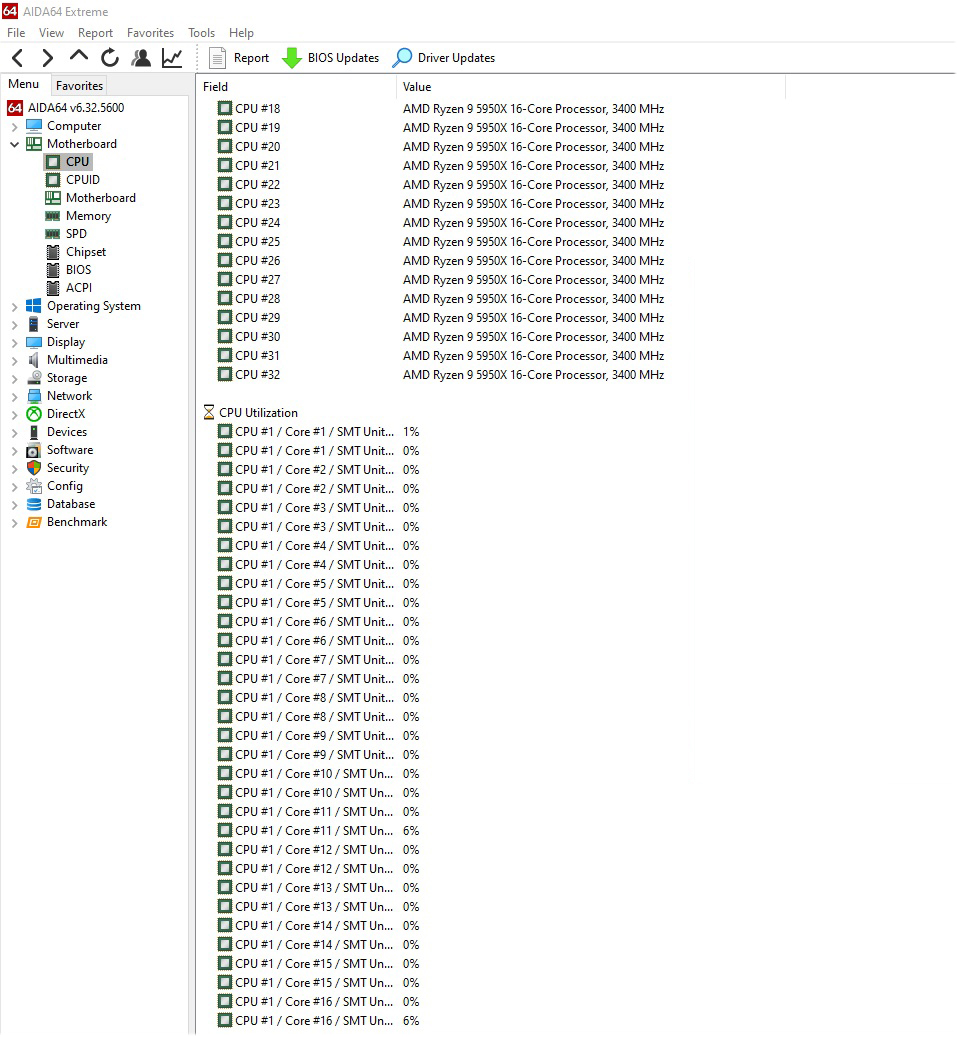The image size is (958, 1037).
Task: Click the Report button label
Action: (251, 58)
